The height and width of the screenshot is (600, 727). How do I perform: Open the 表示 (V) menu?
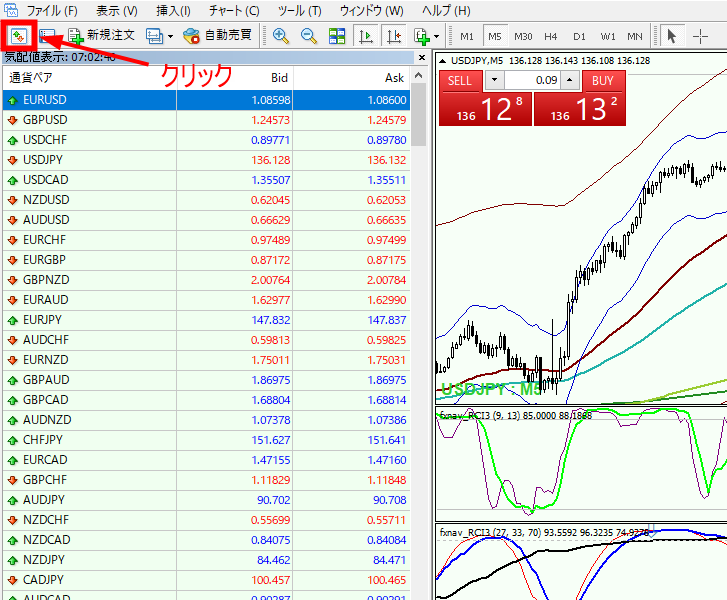click(116, 10)
